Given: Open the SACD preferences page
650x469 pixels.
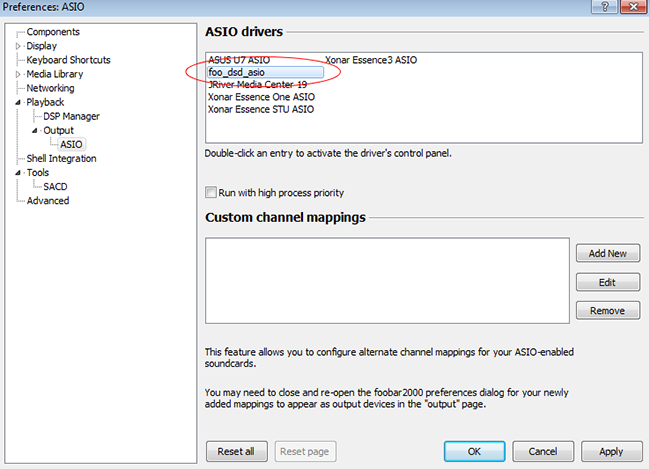Looking at the screenshot, I should pyautogui.click(x=55, y=187).
